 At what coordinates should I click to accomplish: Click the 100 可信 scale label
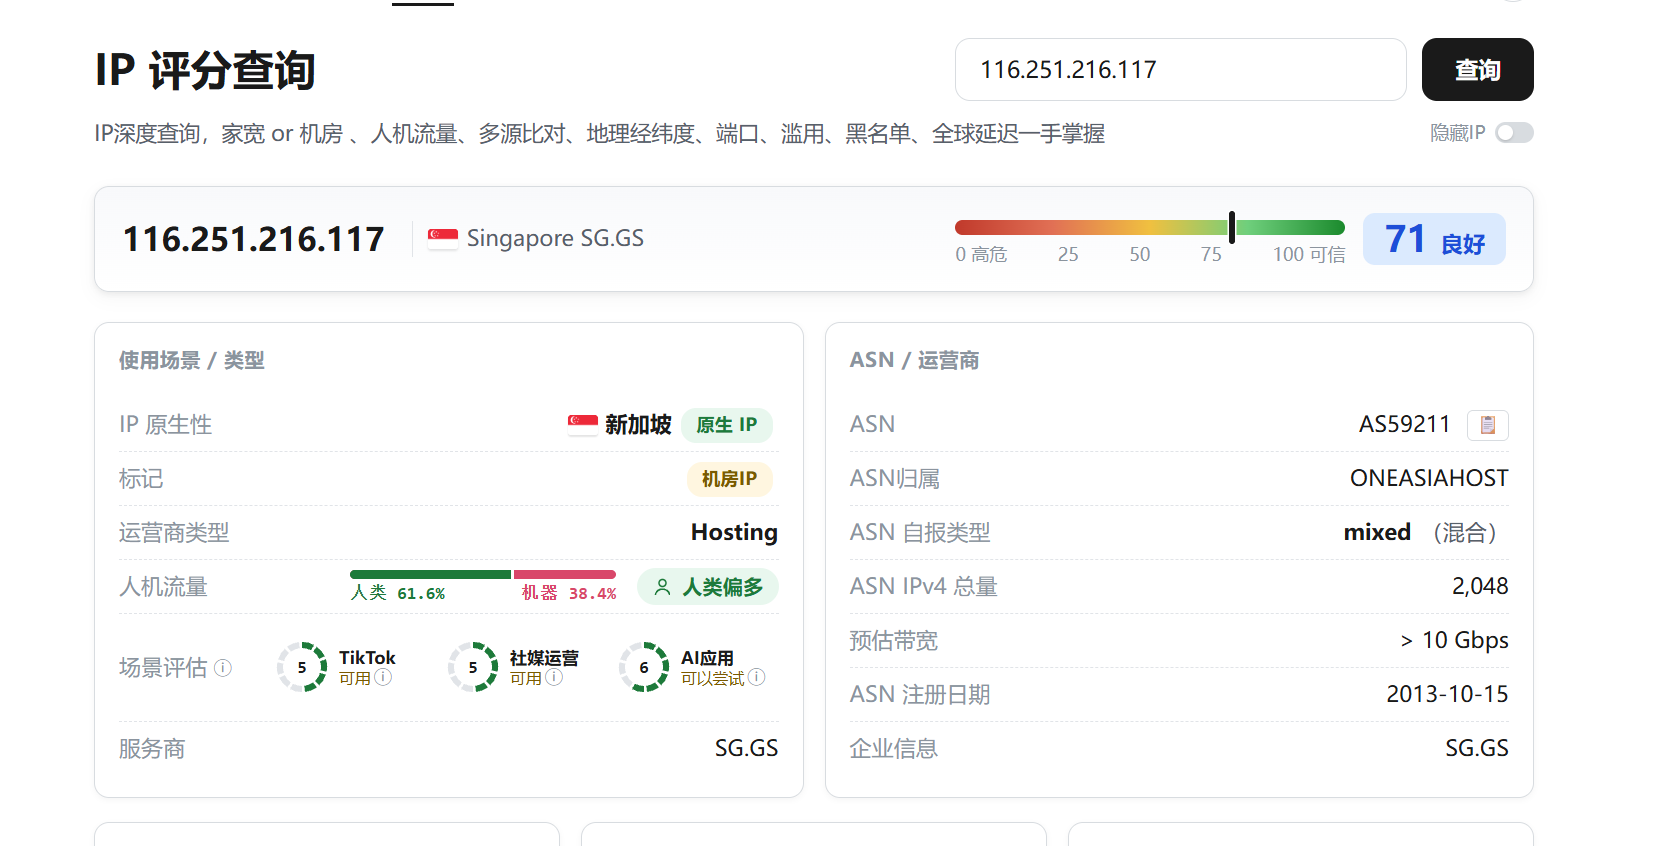coord(1309,254)
